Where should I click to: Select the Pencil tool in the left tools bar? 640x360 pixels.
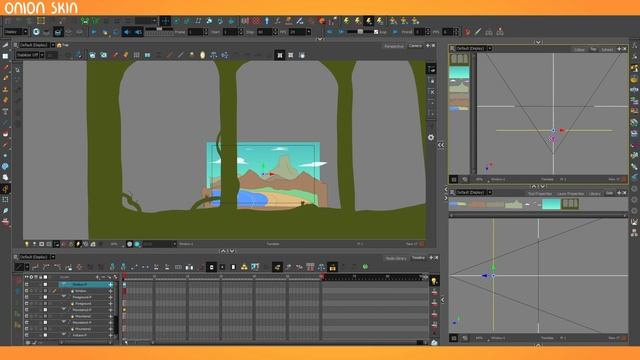[x=5, y=78]
